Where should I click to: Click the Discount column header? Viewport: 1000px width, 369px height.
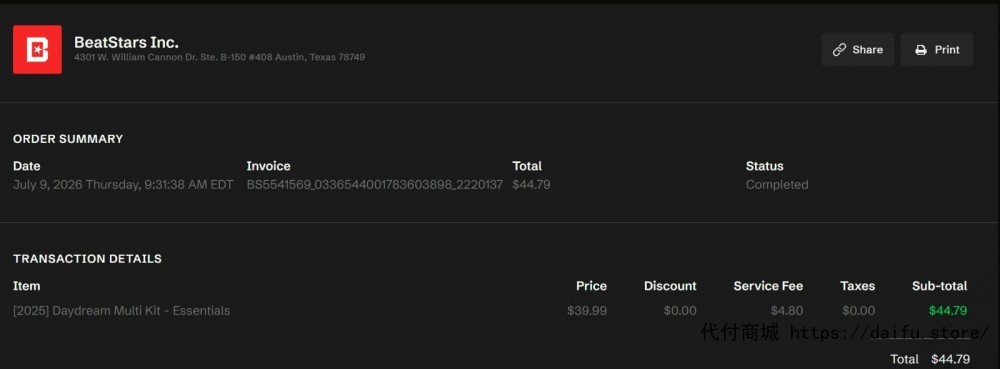[x=670, y=286]
